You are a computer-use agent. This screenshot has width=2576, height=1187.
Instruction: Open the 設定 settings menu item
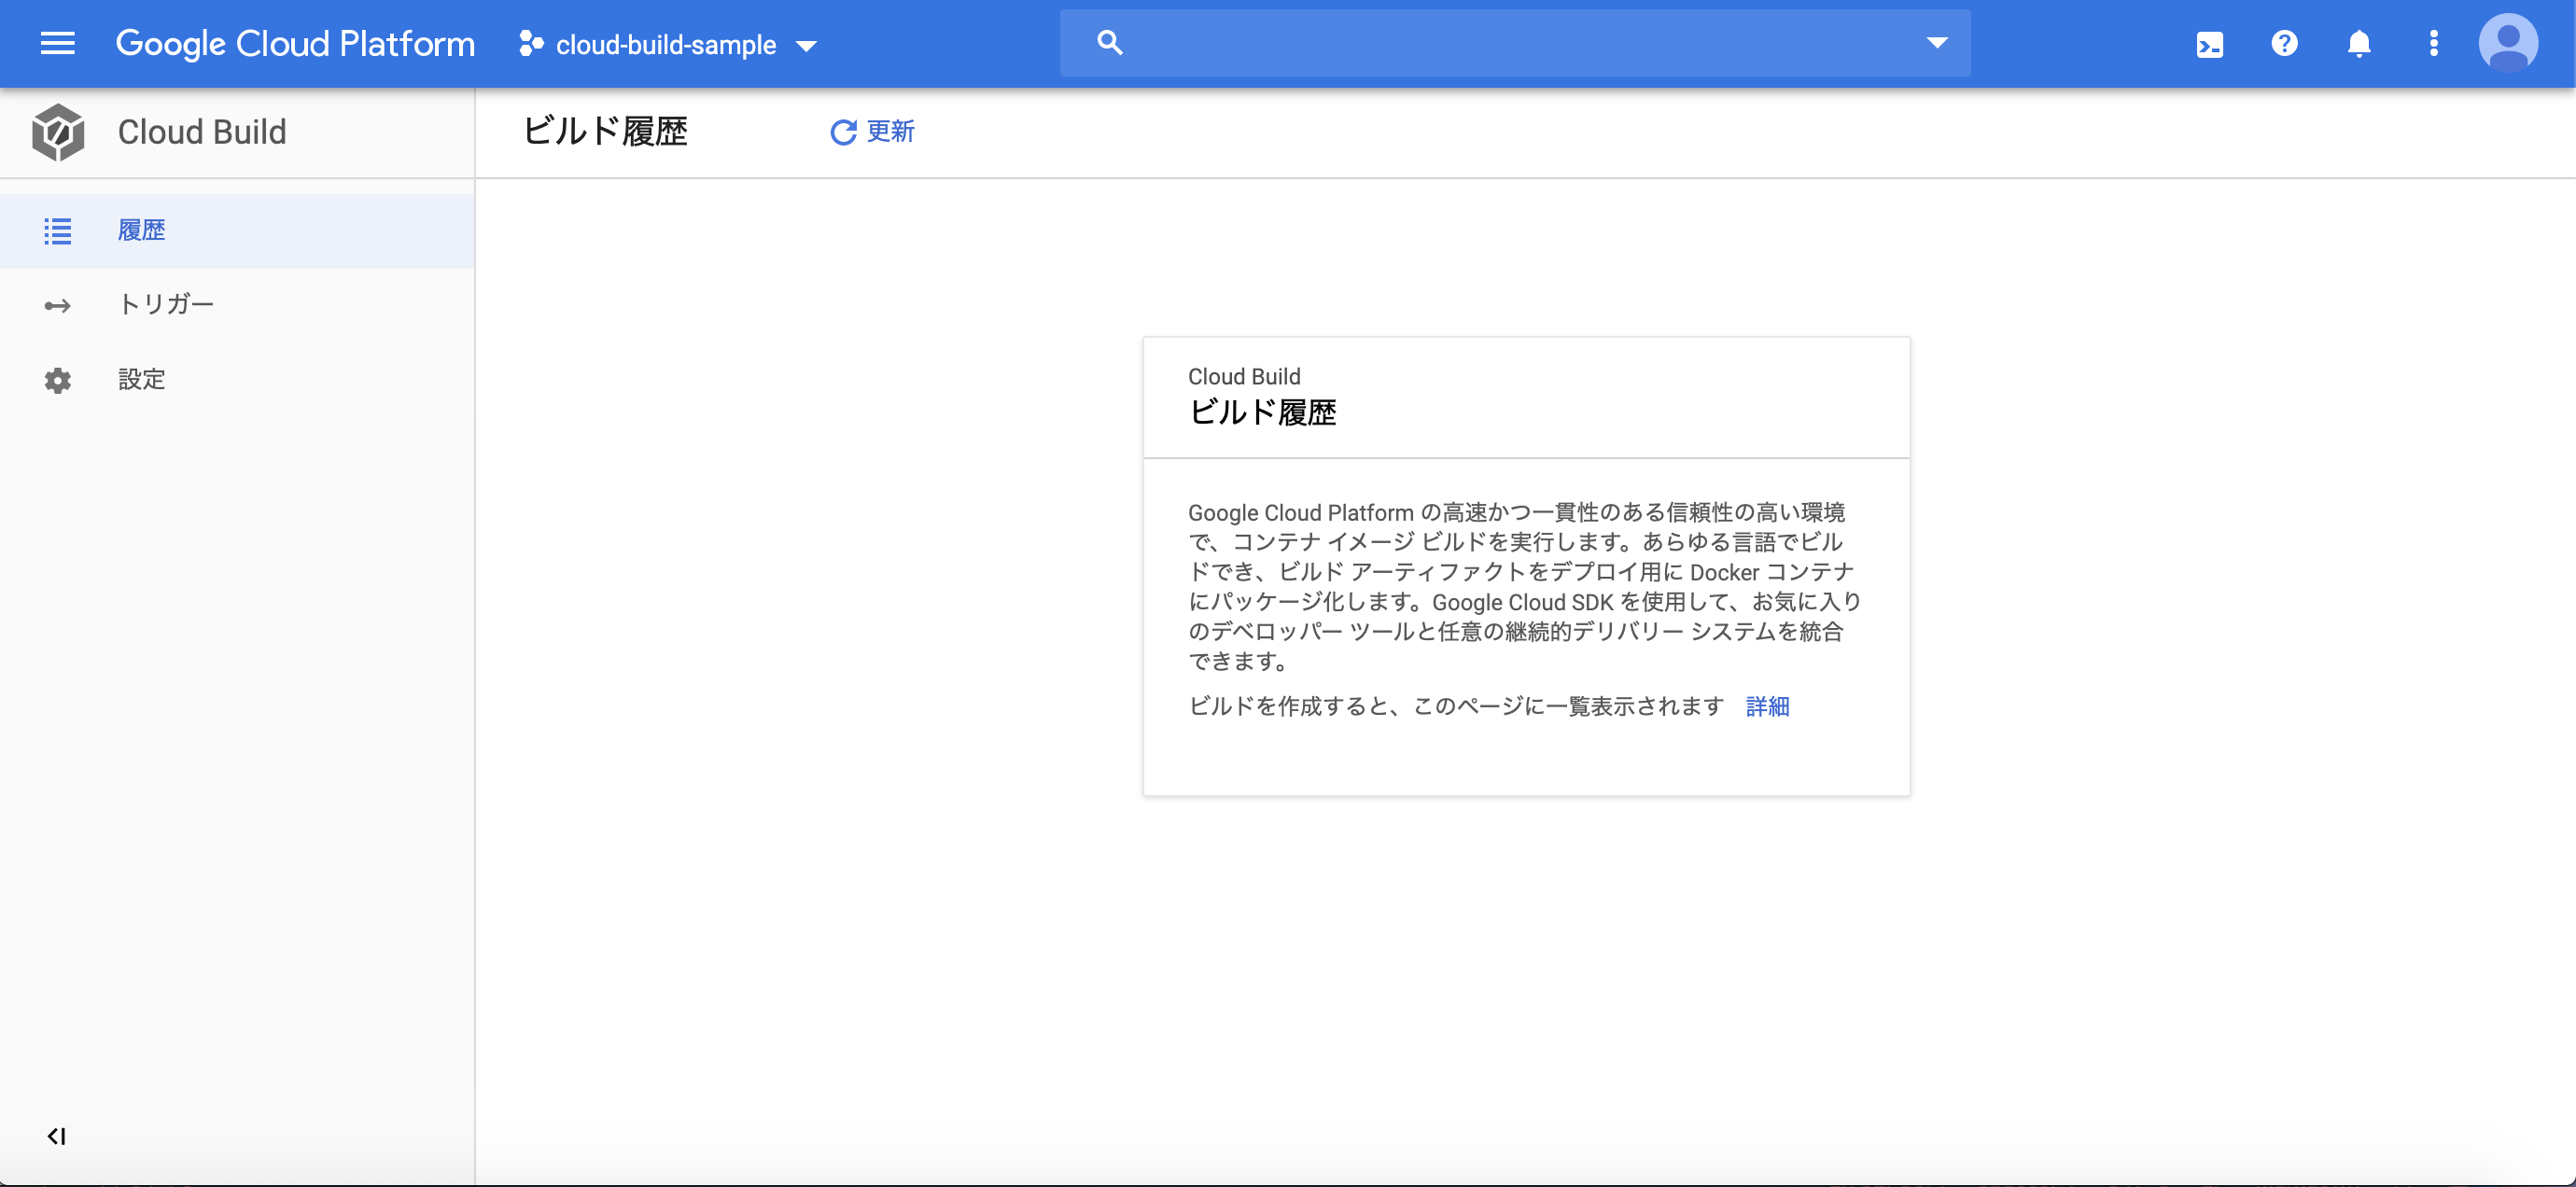point(237,380)
